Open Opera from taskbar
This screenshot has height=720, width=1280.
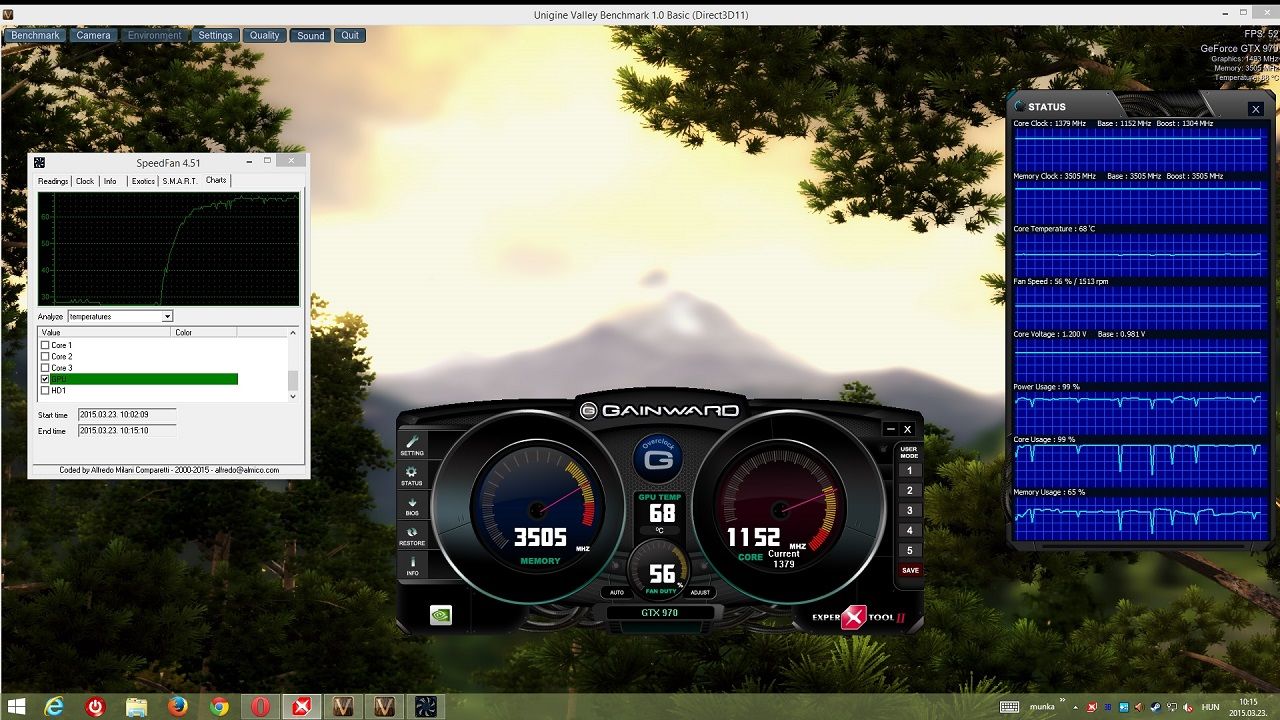(x=260, y=707)
